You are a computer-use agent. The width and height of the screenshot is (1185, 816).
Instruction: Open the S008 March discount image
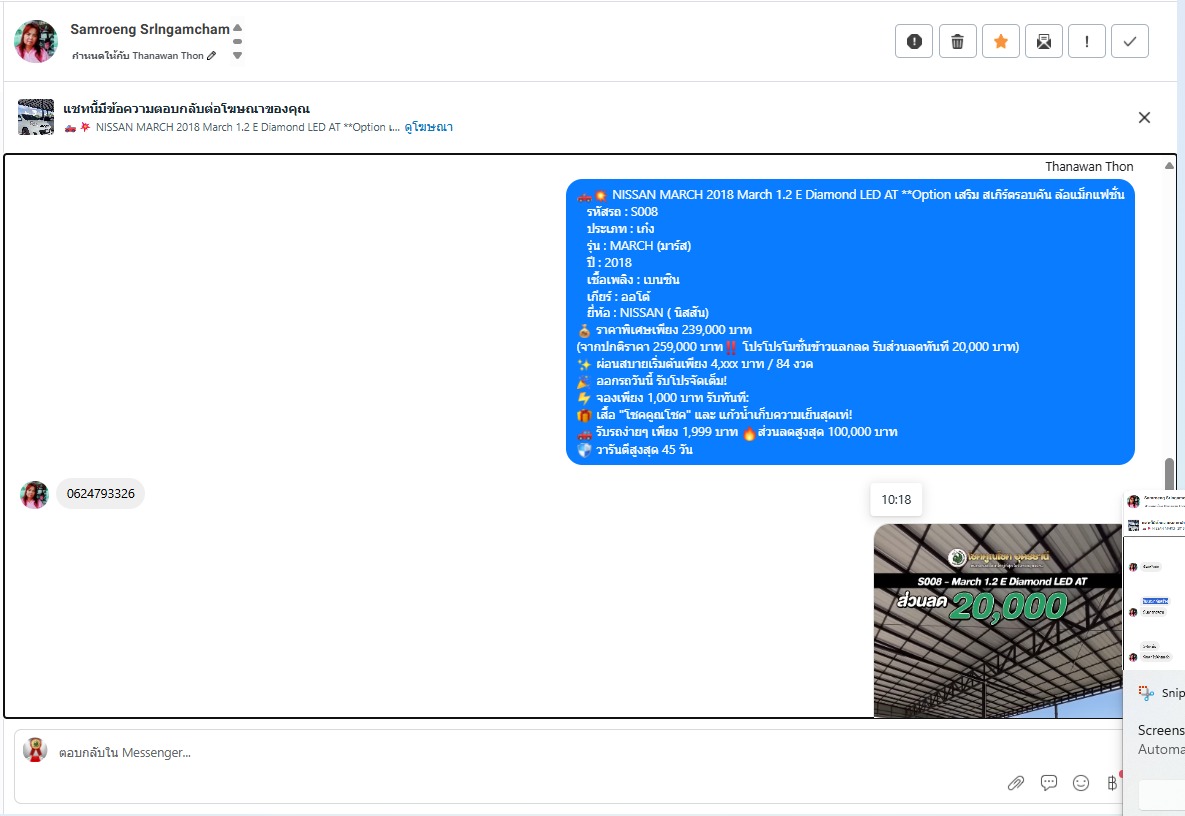coord(998,620)
